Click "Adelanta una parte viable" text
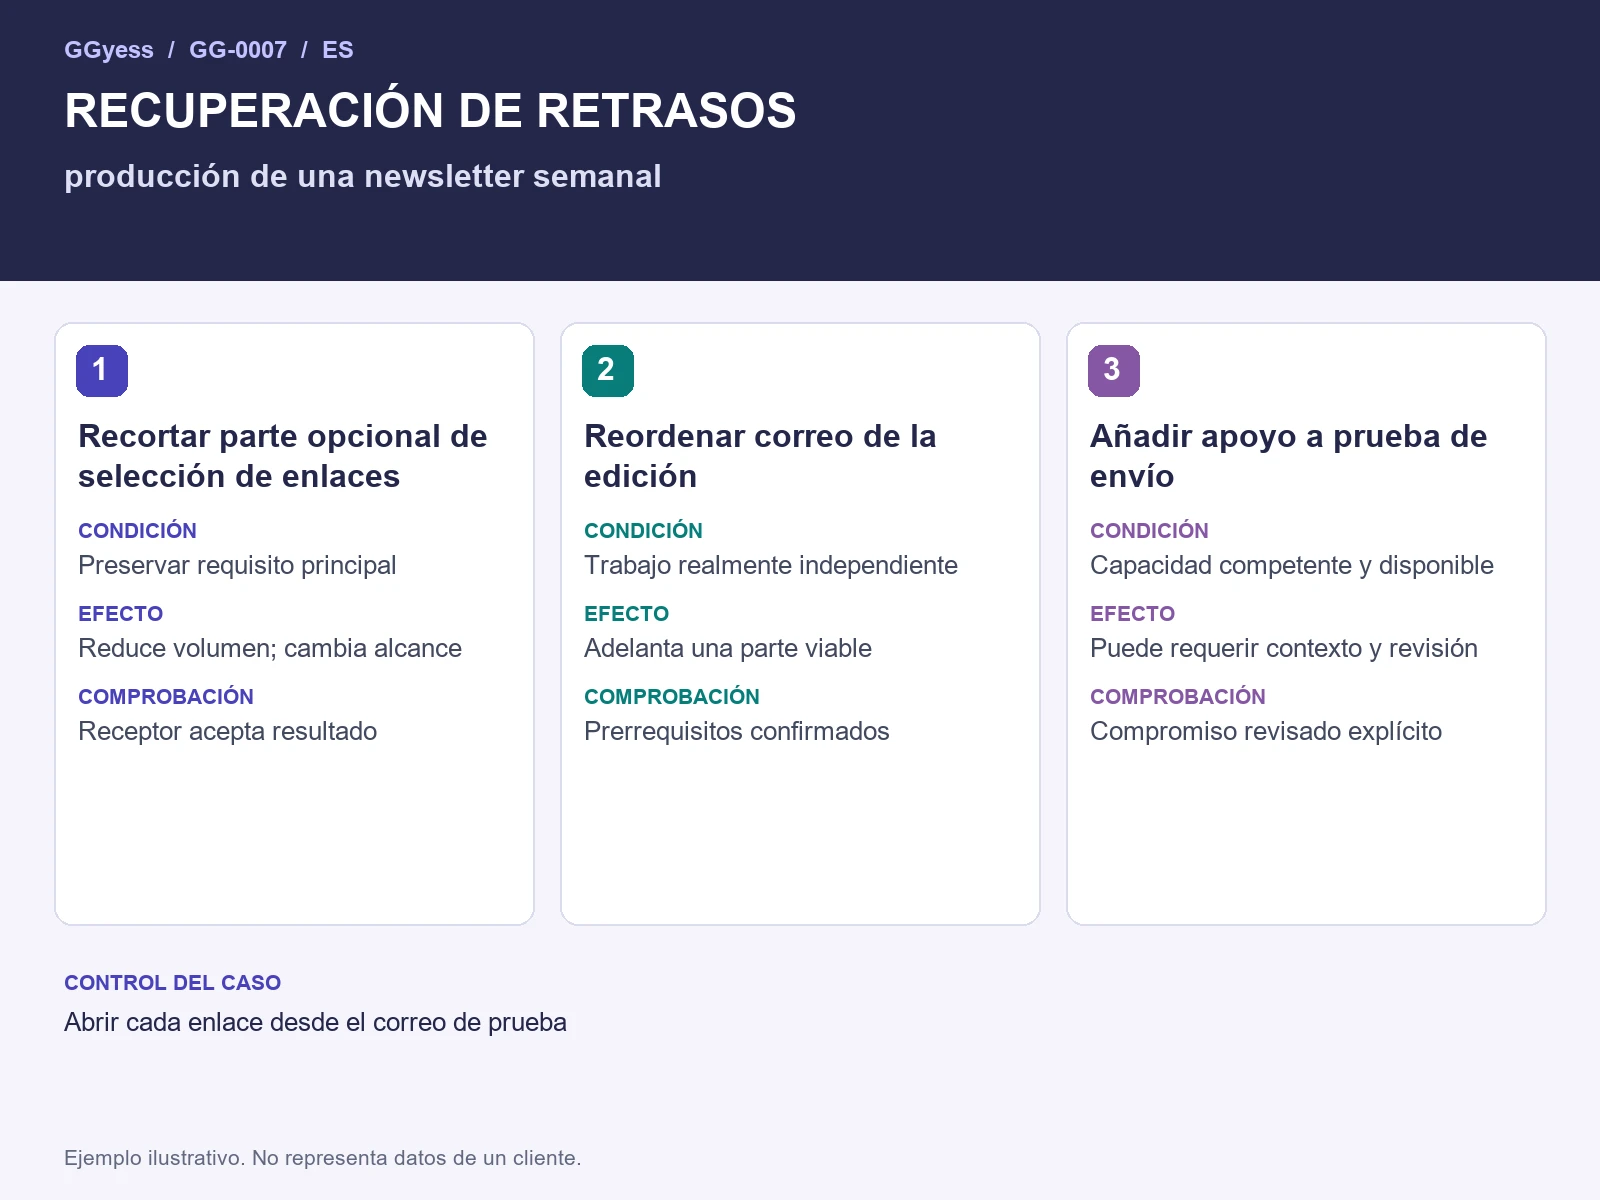Viewport: 1600px width, 1200px height. (x=728, y=649)
